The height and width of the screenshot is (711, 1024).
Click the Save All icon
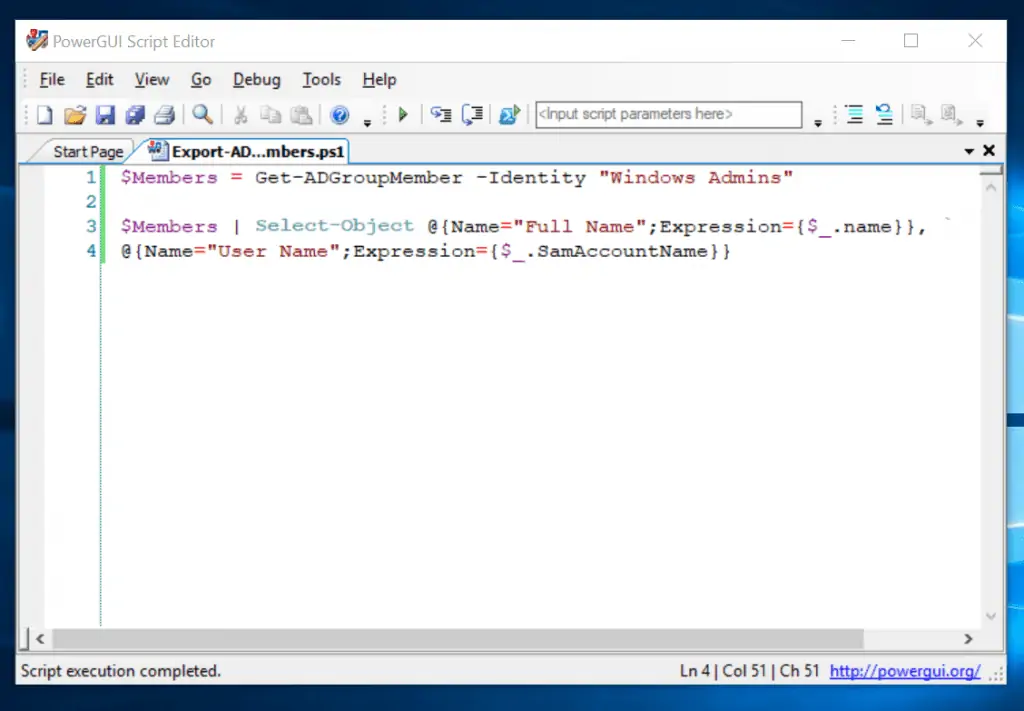(135, 115)
